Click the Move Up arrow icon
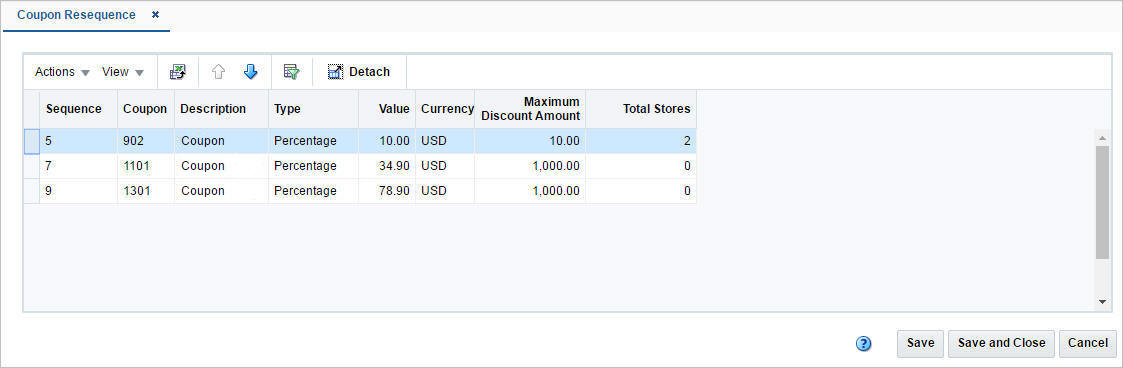The image size is (1123, 368). (218, 72)
